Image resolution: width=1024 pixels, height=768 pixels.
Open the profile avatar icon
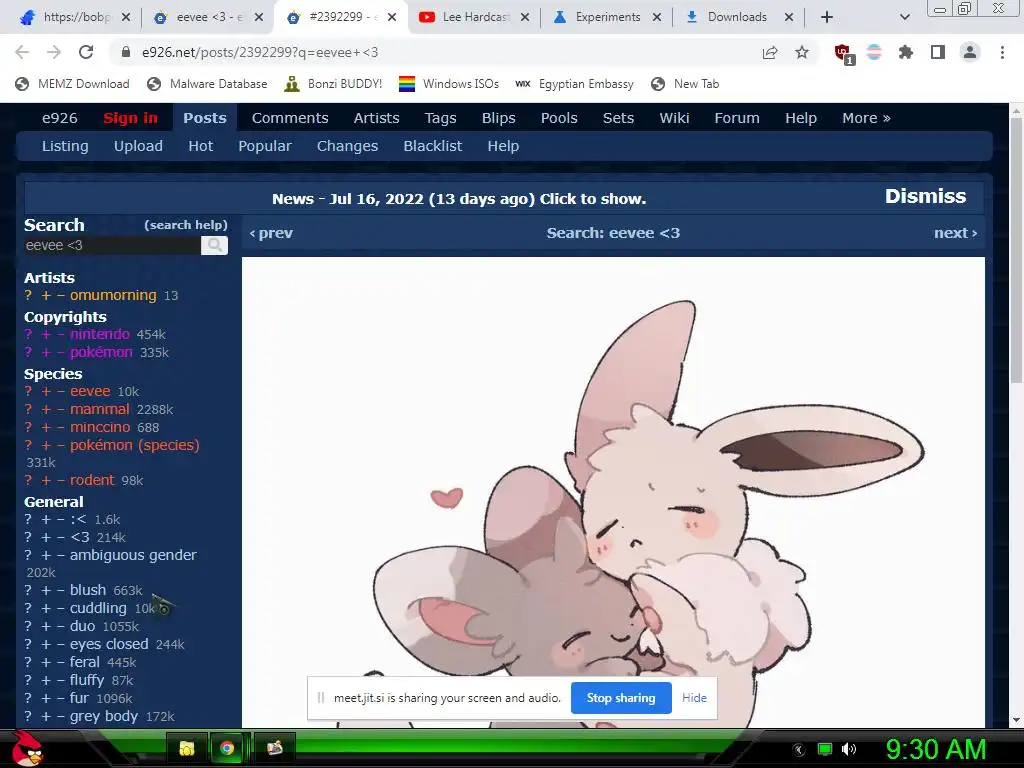970,52
